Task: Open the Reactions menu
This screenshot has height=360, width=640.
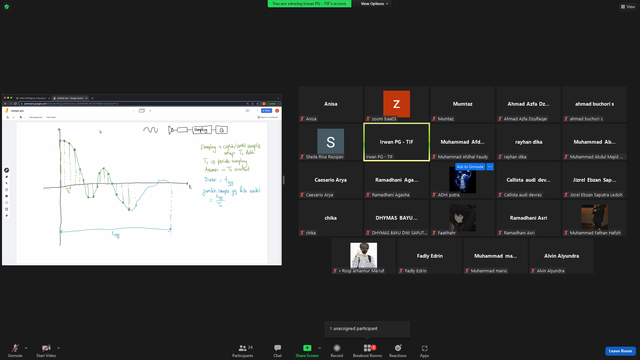Action: click(x=398, y=350)
